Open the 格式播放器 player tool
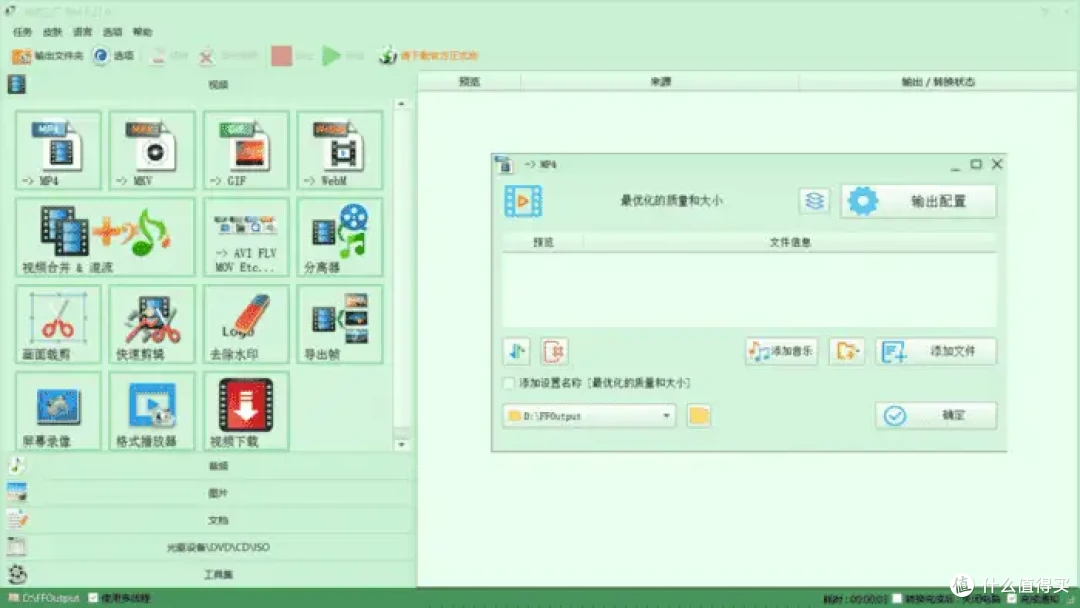The image size is (1080, 608). pyautogui.click(x=152, y=411)
